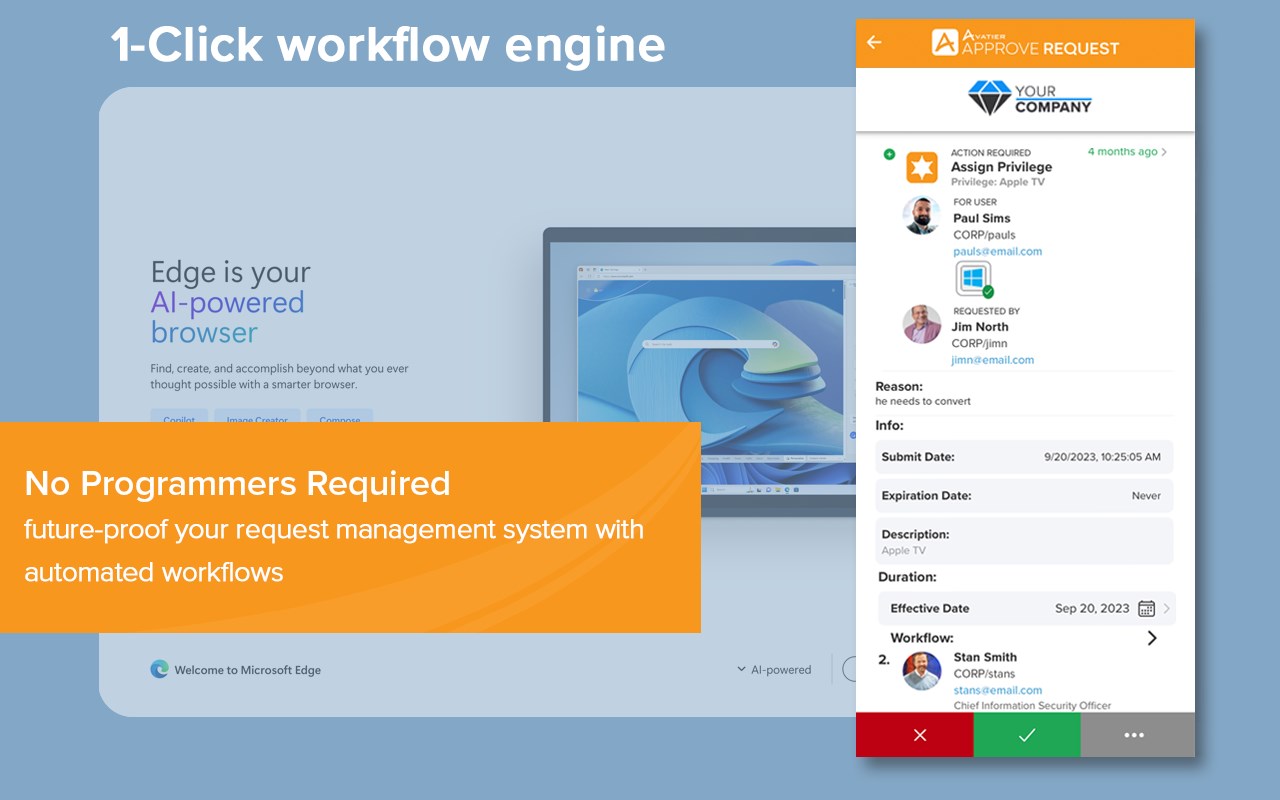Click the stans@email.com email link
This screenshot has width=1280, height=800.
998,690
